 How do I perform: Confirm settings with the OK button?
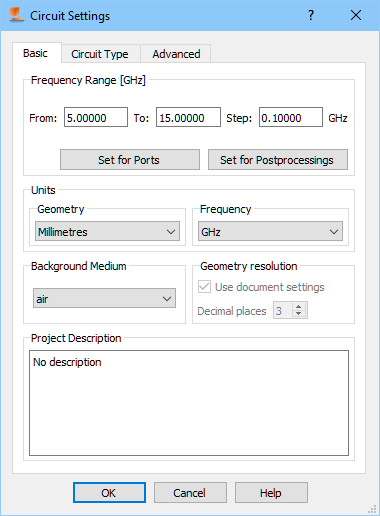[x=109, y=492]
